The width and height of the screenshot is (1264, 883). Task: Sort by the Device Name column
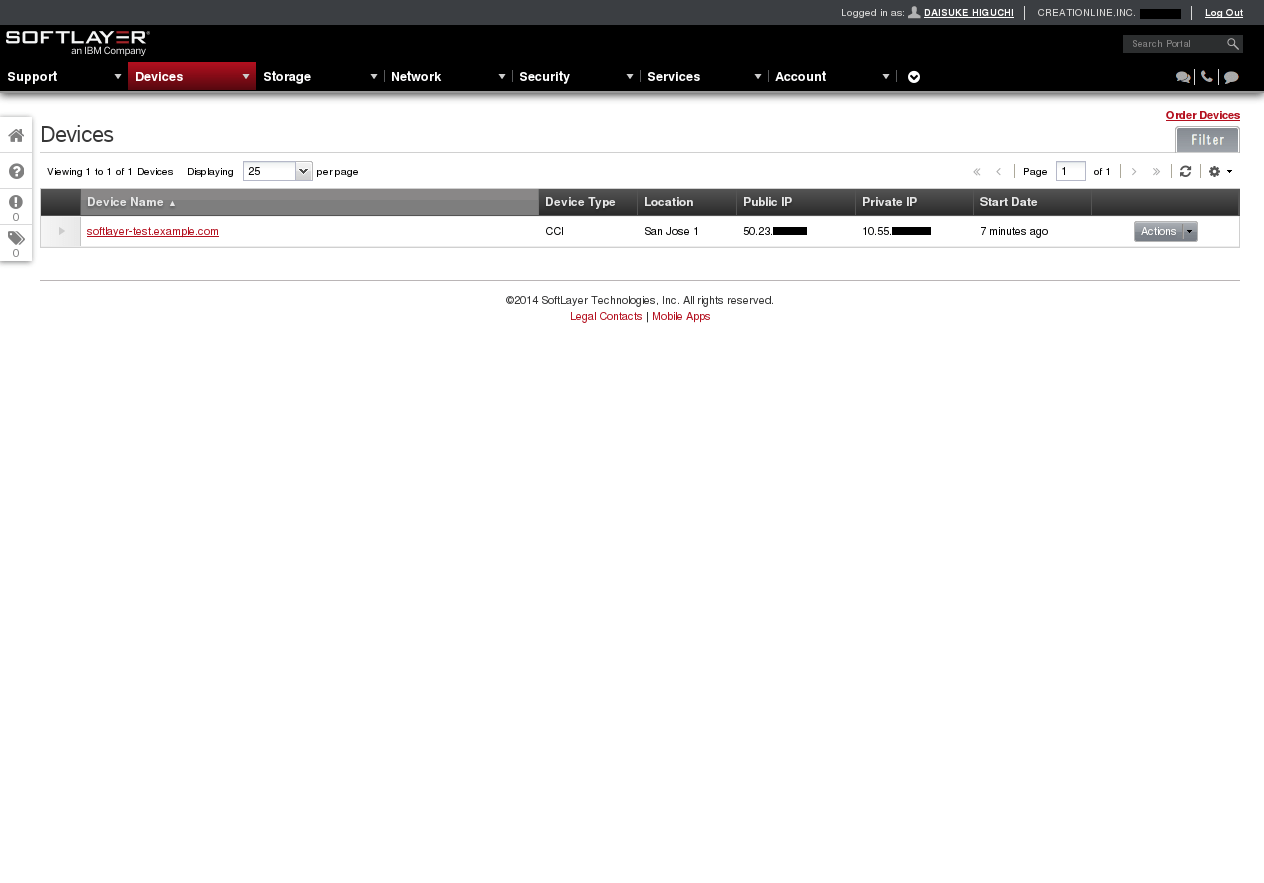click(x=310, y=202)
